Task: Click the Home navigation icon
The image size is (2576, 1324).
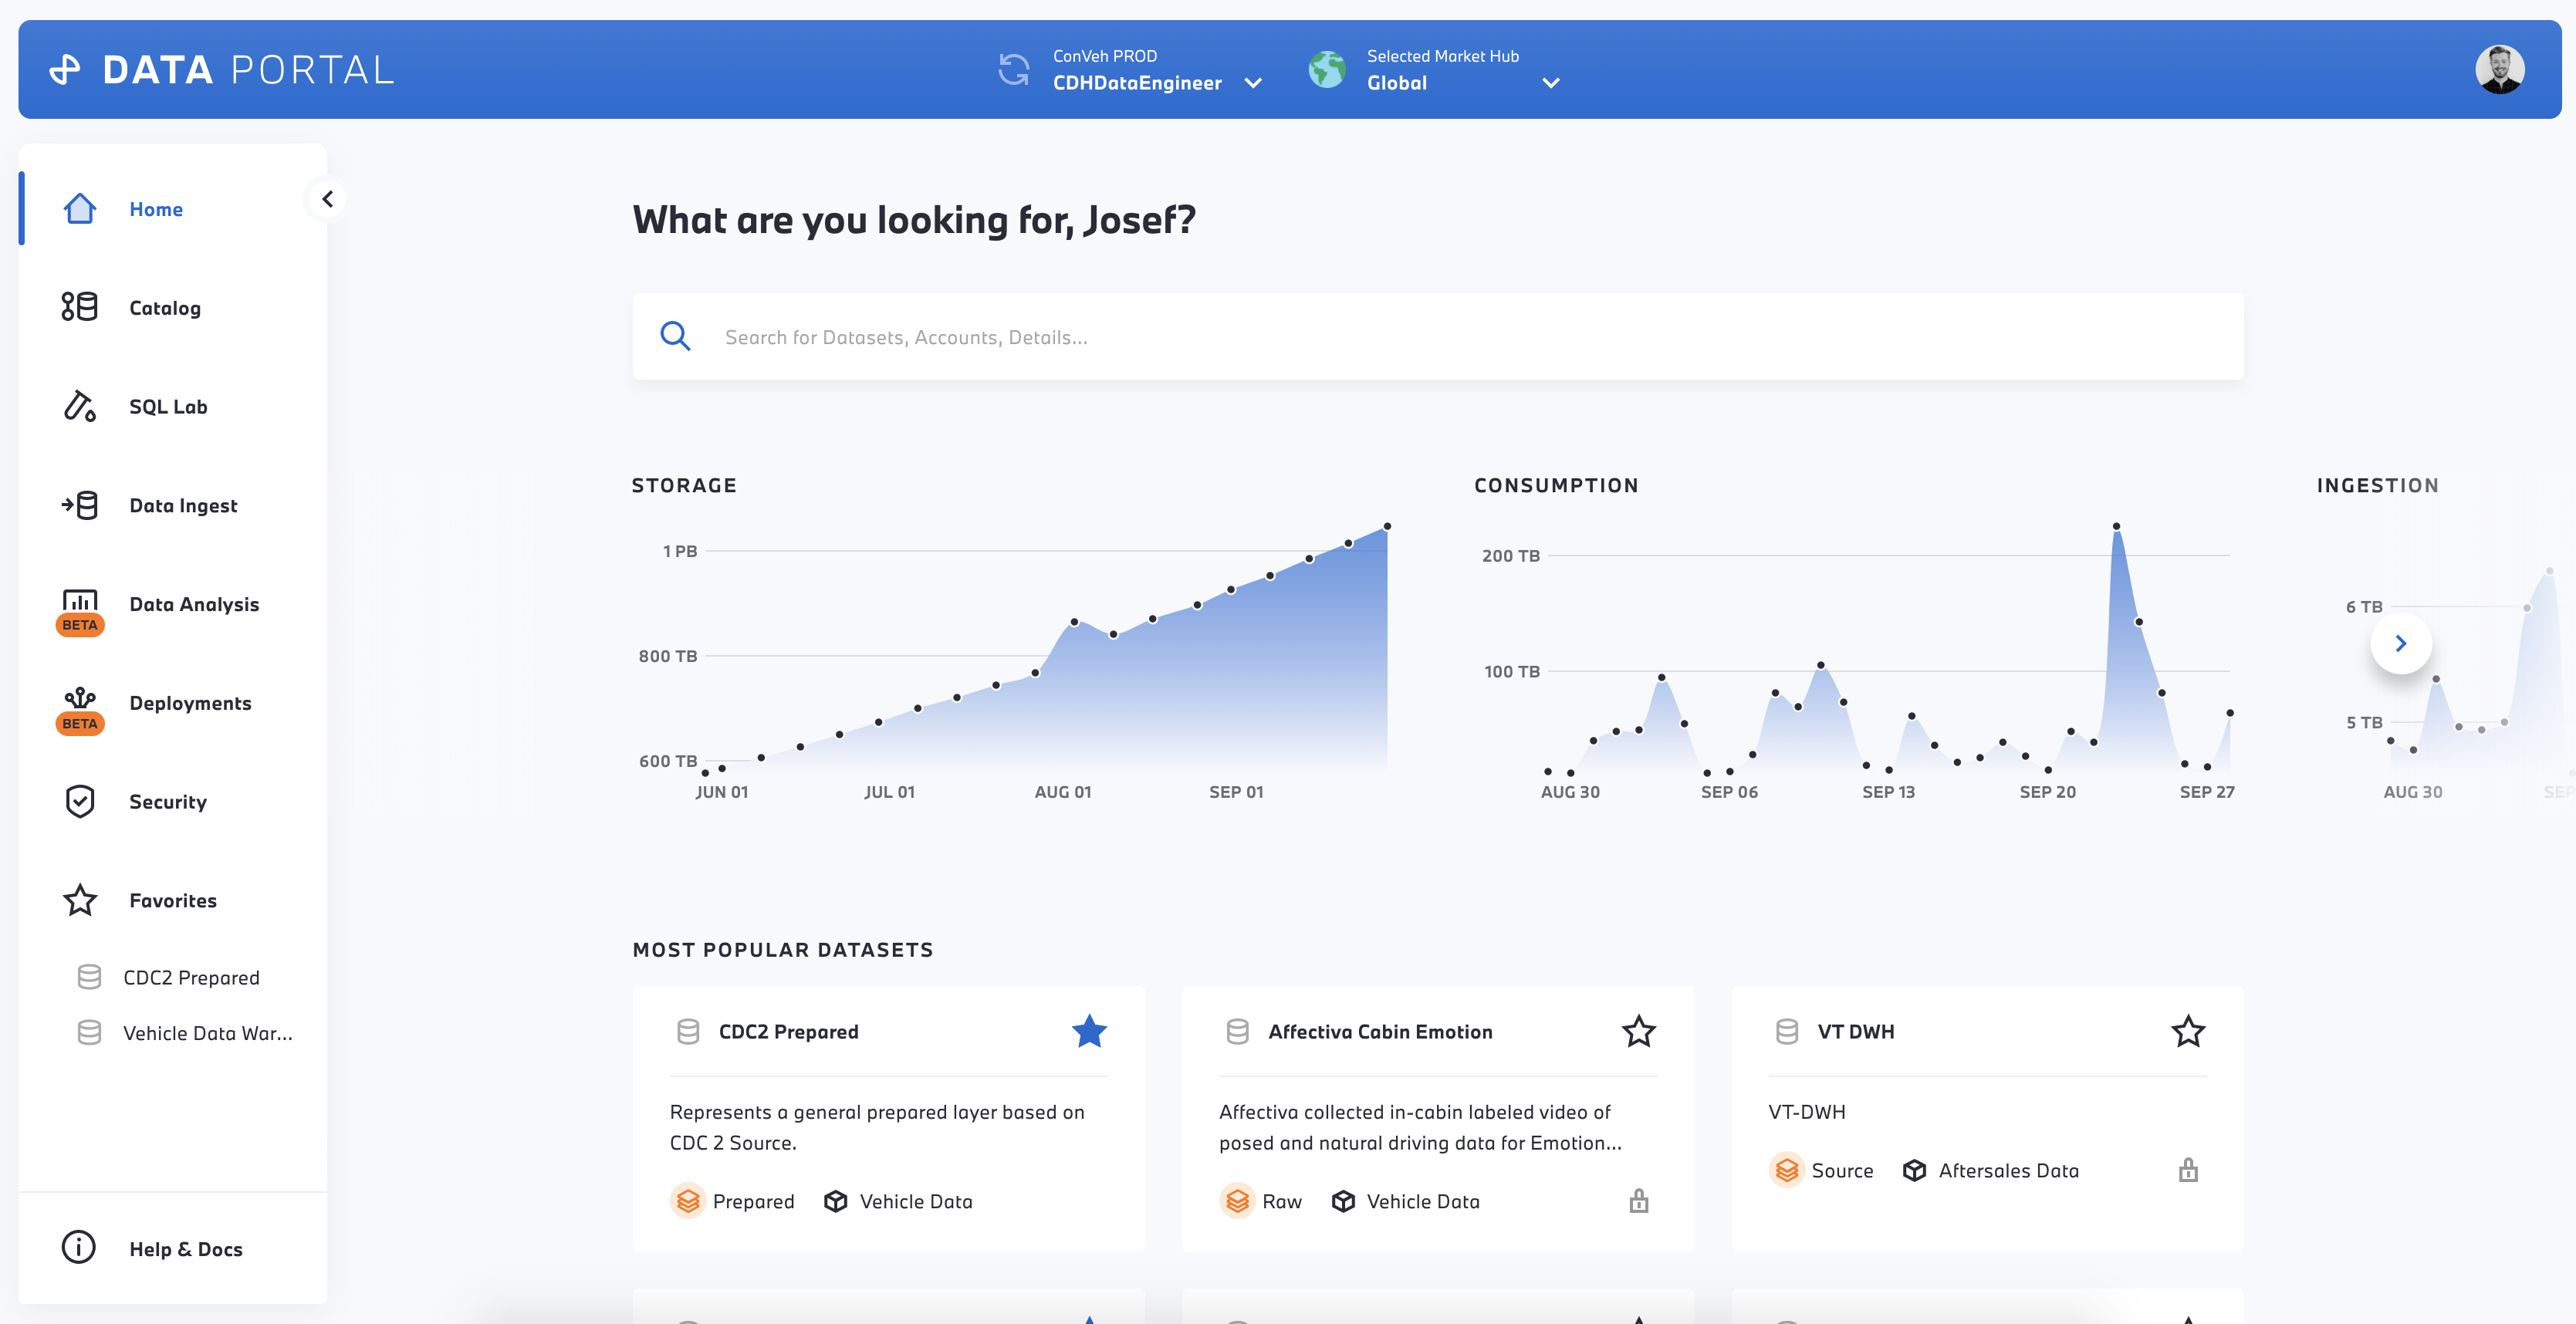Action: (78, 208)
